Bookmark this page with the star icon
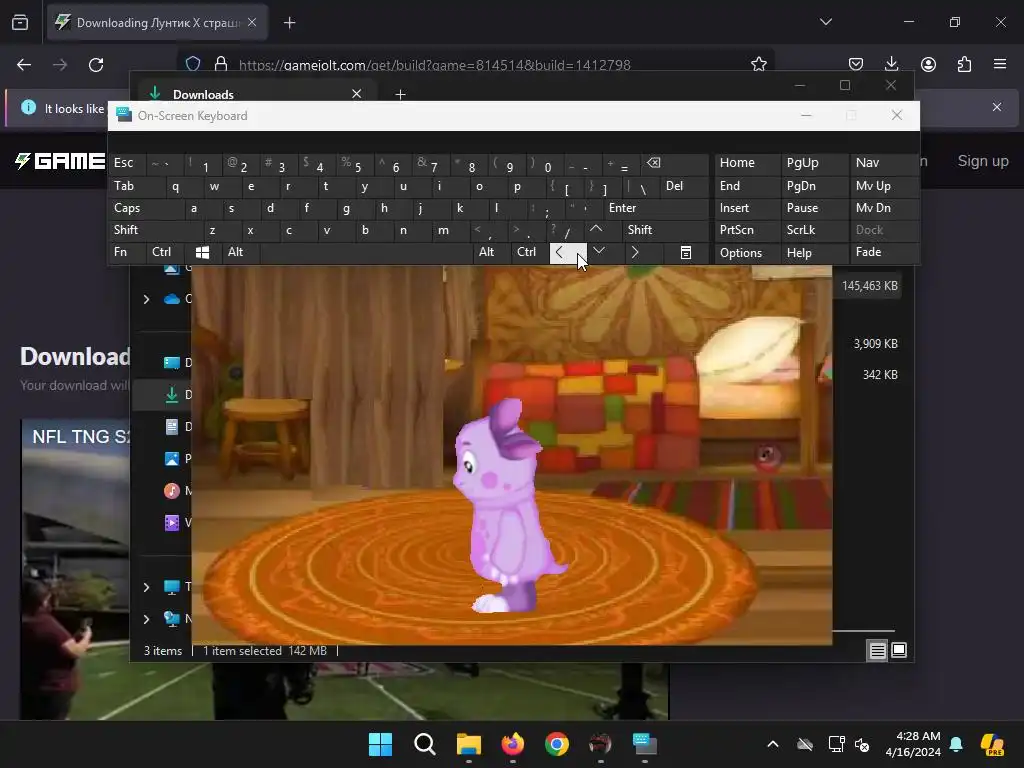The image size is (1024, 768). (758, 64)
